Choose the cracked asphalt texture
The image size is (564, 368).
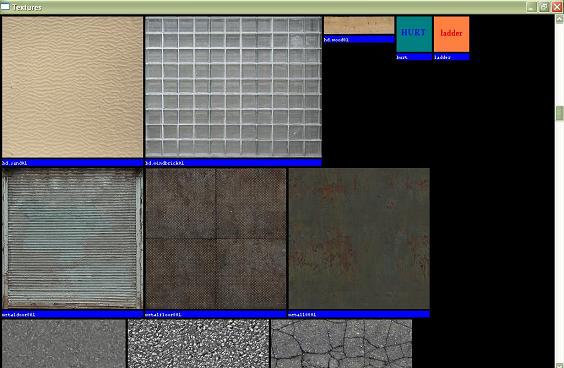pos(341,344)
